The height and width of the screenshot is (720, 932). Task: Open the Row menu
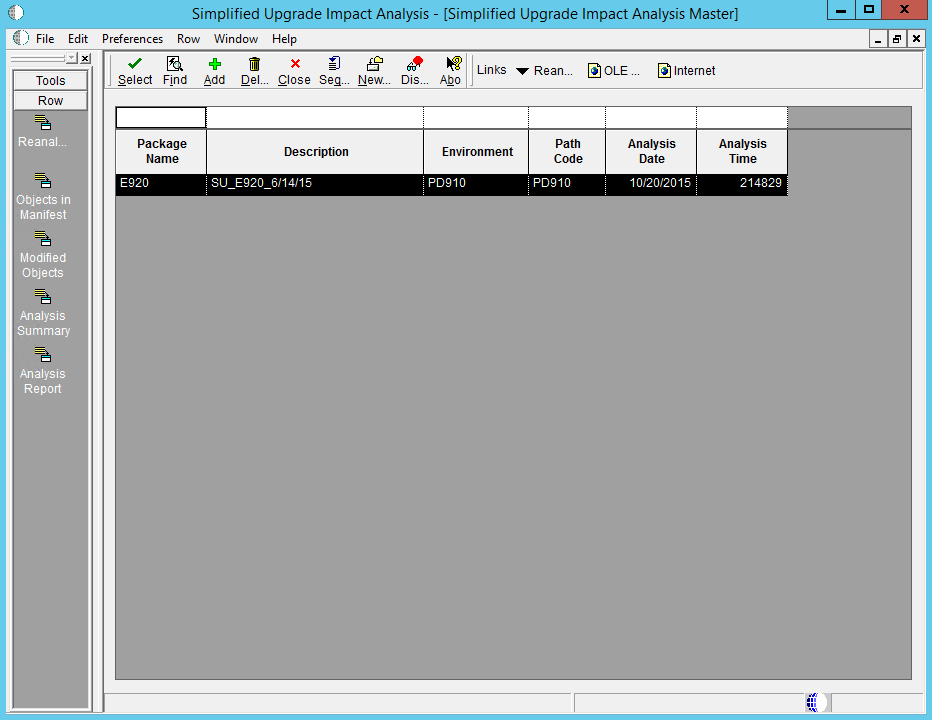tap(188, 39)
